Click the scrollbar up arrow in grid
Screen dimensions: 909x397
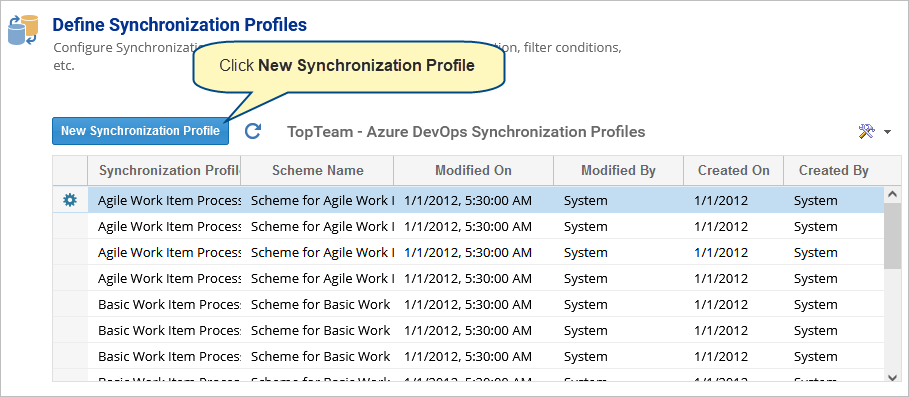click(x=893, y=194)
